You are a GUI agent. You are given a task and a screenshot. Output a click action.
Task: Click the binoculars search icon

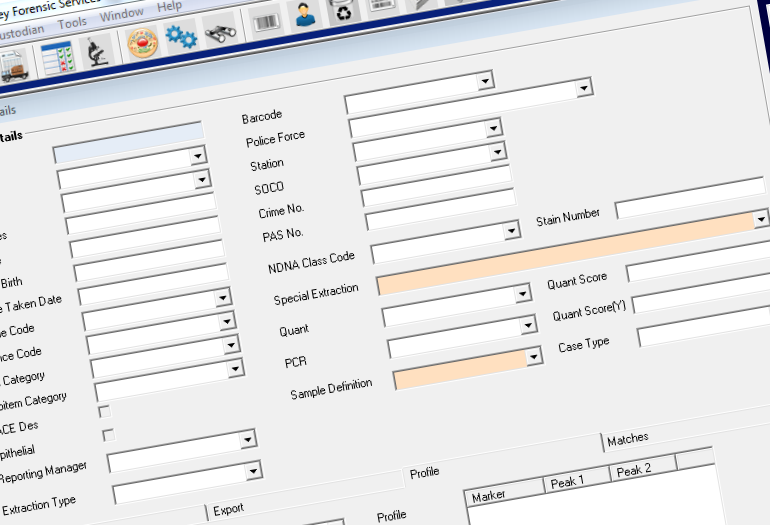(x=219, y=34)
